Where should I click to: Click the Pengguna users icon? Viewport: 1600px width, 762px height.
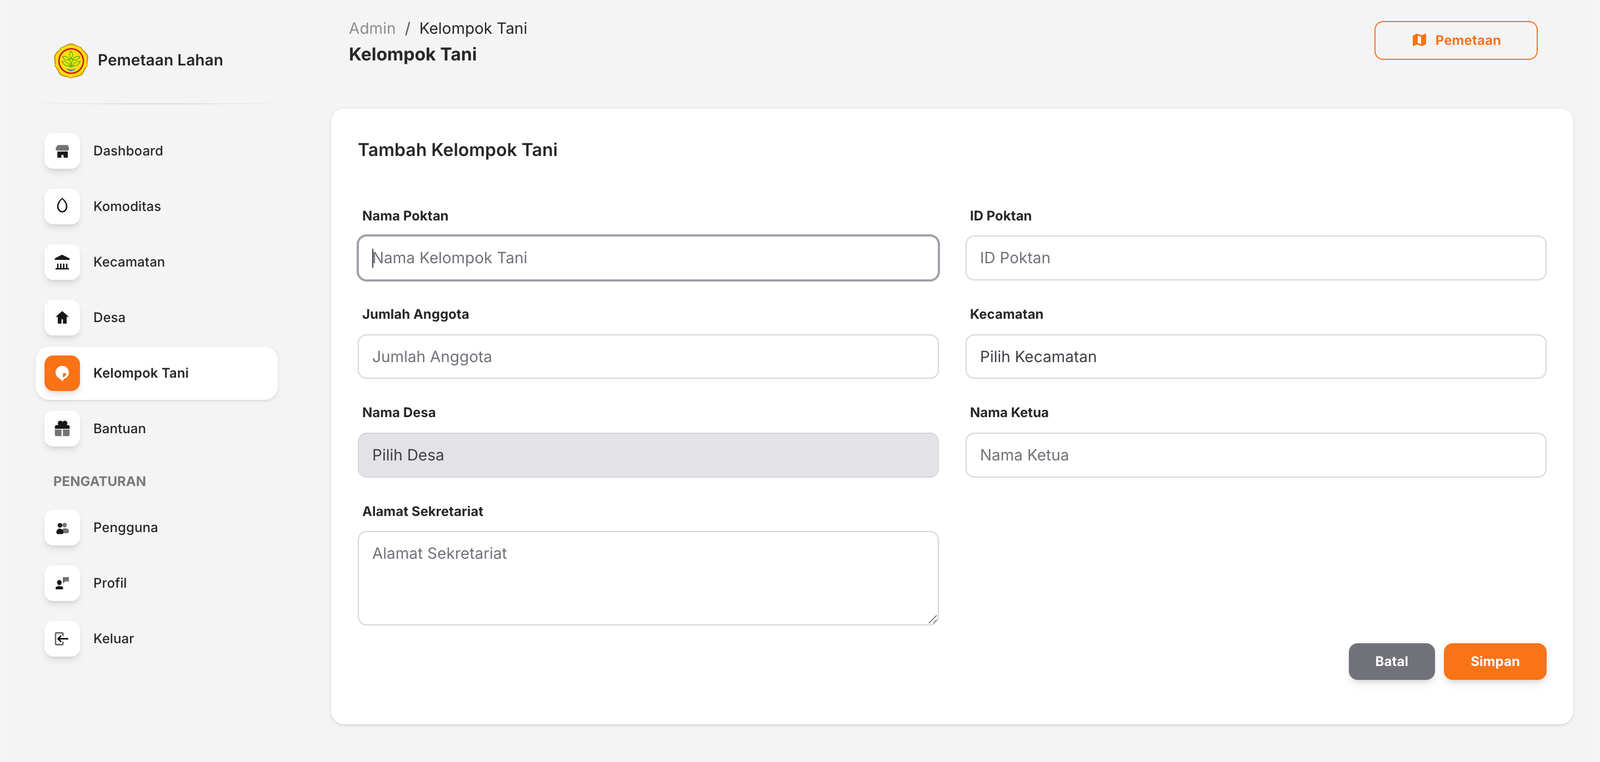coord(62,527)
